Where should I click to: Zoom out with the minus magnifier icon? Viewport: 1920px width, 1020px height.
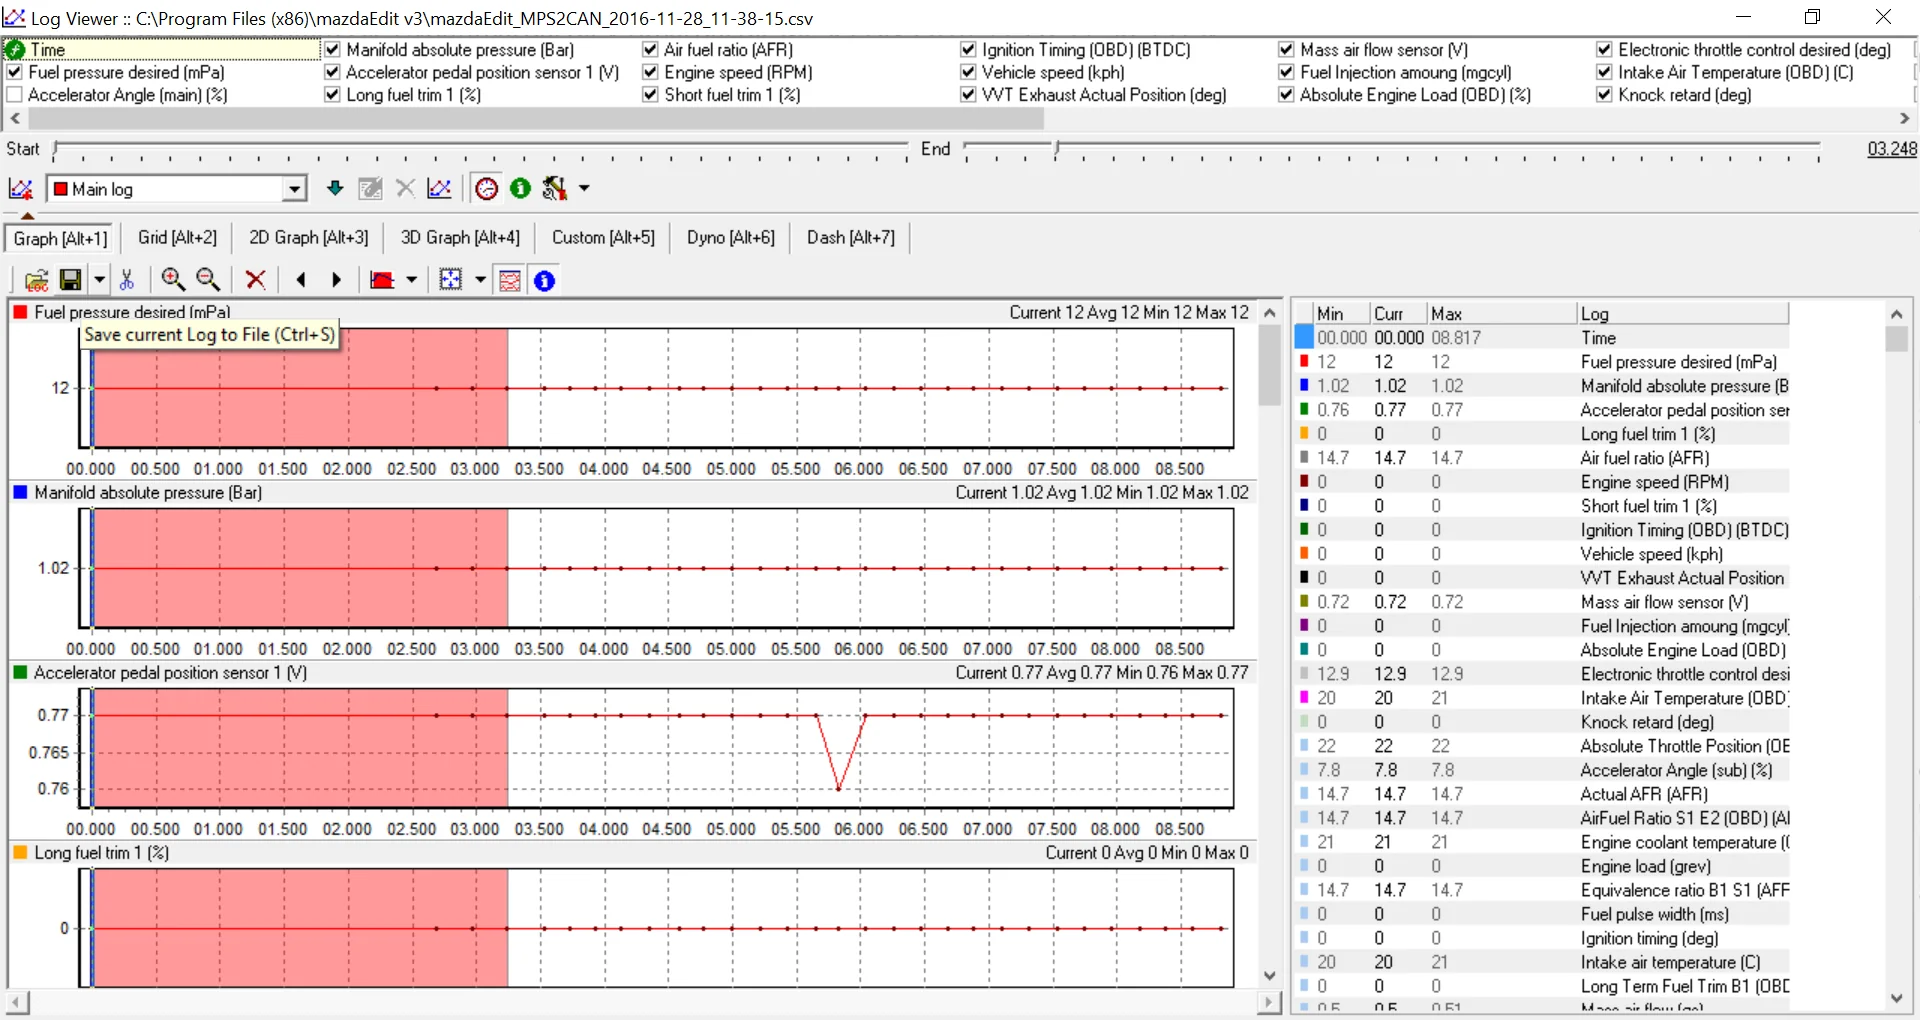coord(208,280)
